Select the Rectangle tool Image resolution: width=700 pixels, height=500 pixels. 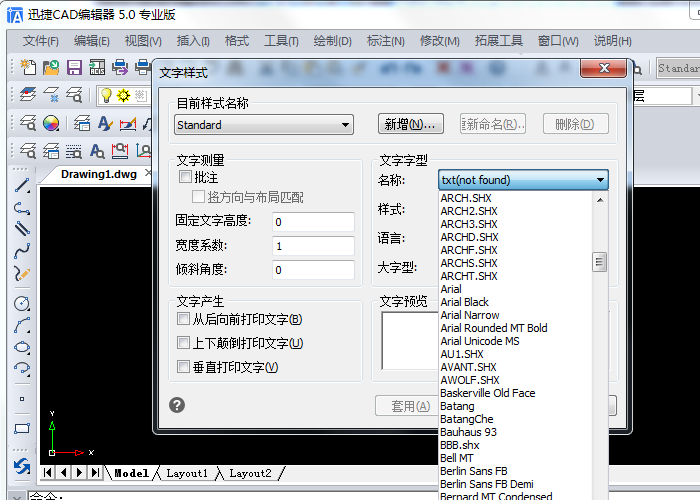[22, 429]
